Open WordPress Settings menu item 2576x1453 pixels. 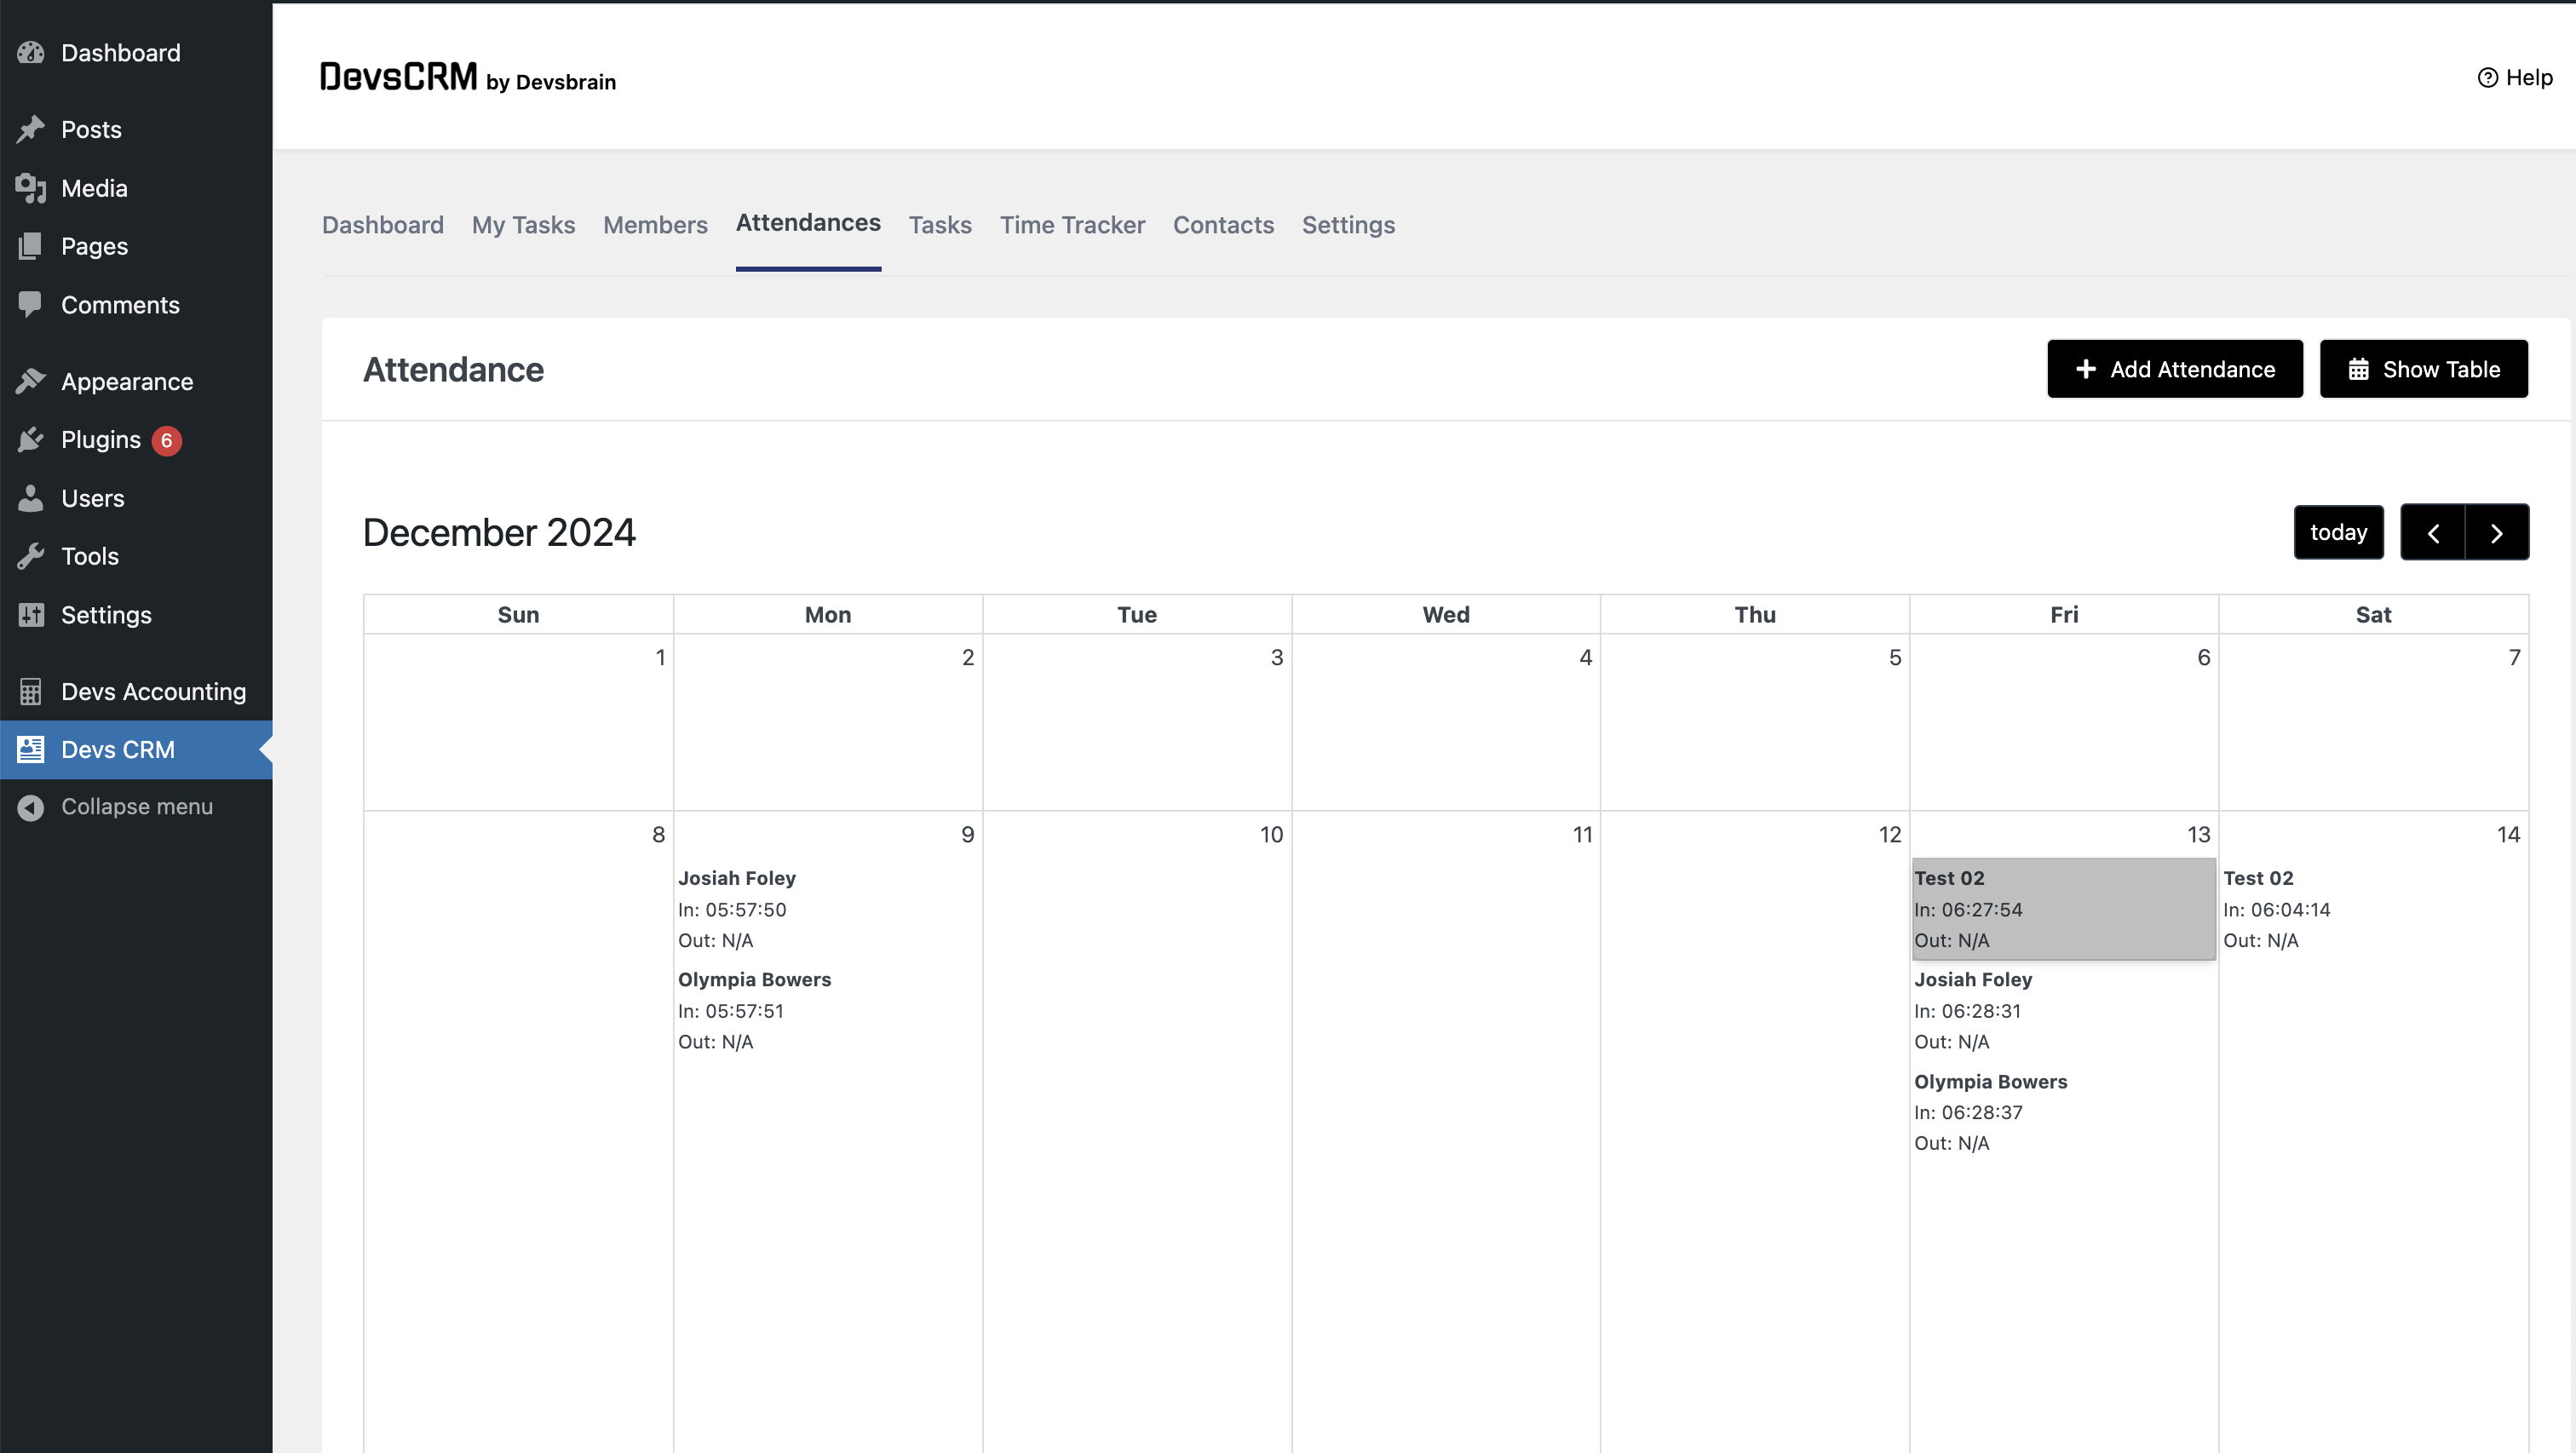(x=136, y=615)
